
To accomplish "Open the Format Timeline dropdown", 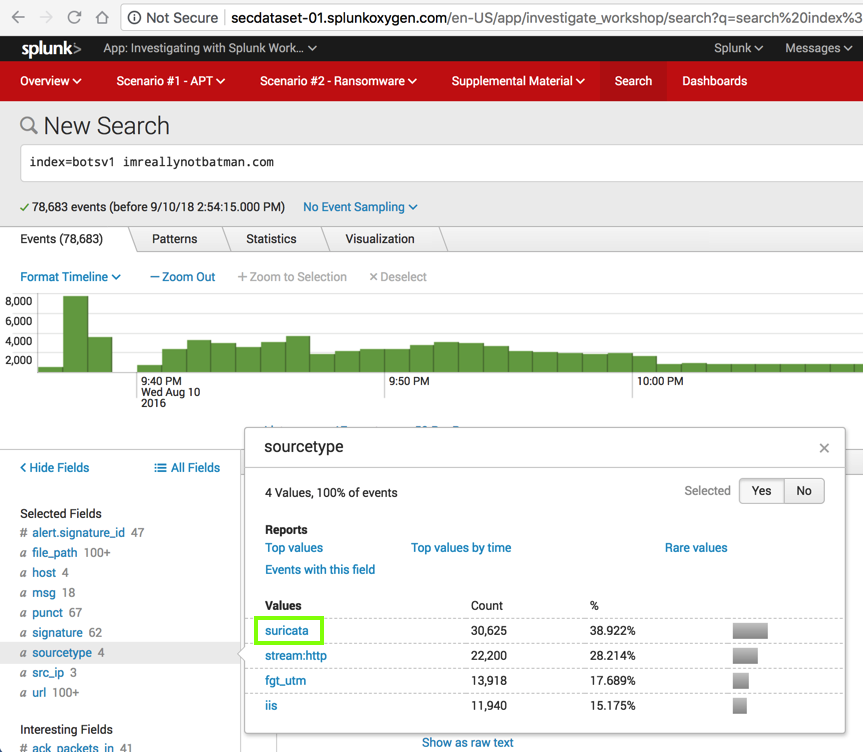I will (x=70, y=277).
